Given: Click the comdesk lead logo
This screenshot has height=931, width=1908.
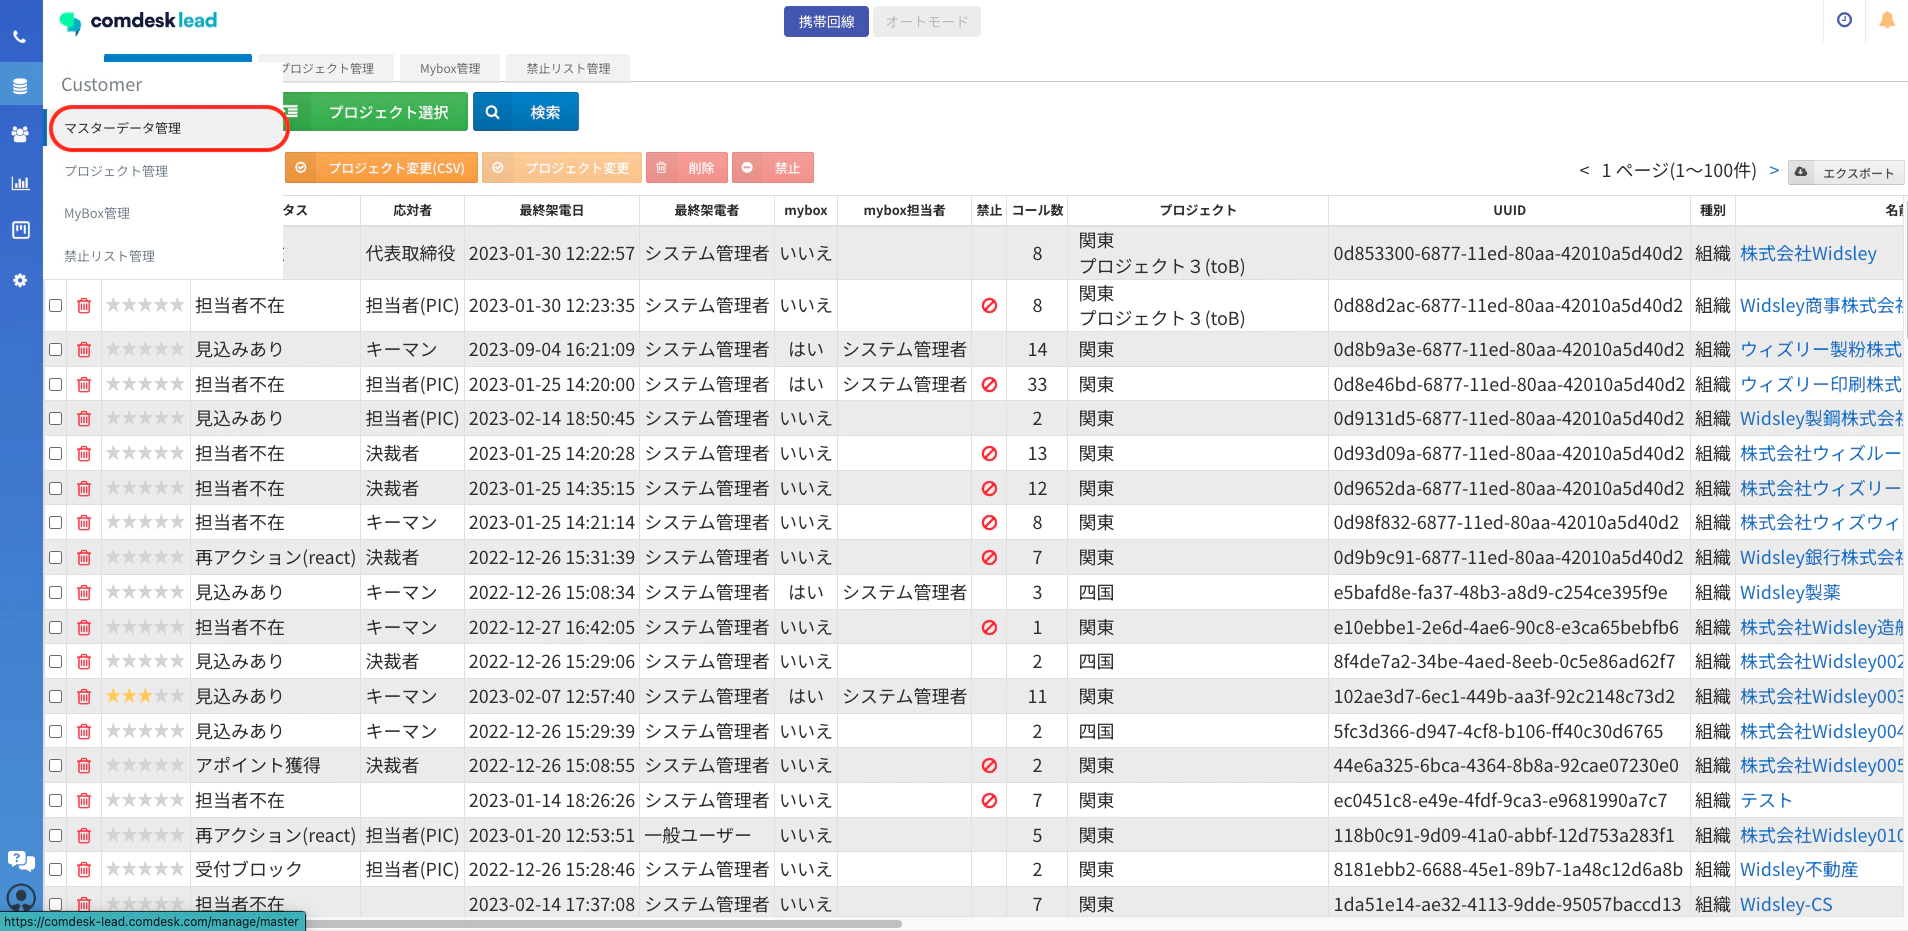Looking at the screenshot, I should tap(138, 21).
